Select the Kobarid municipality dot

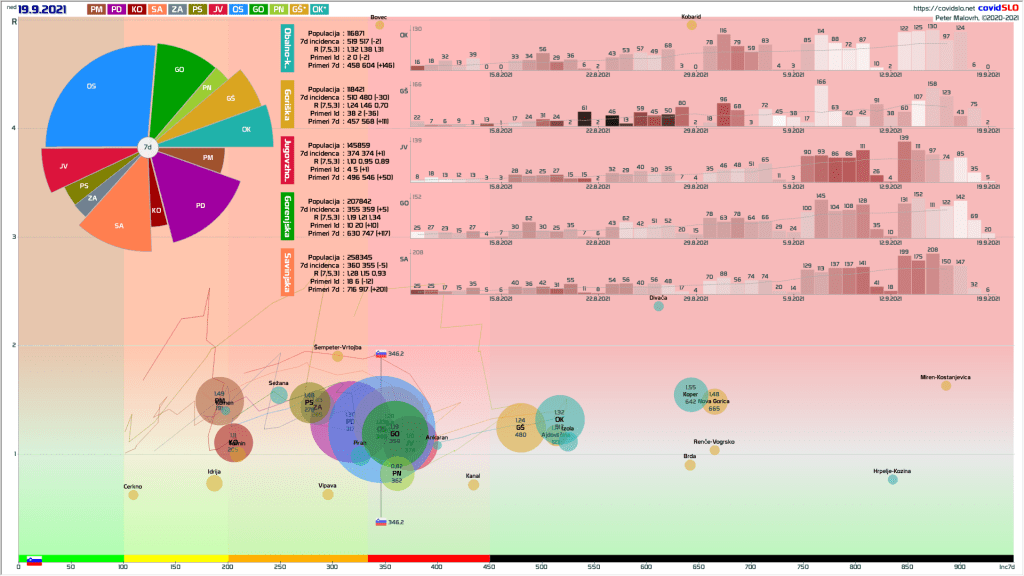tap(691, 24)
